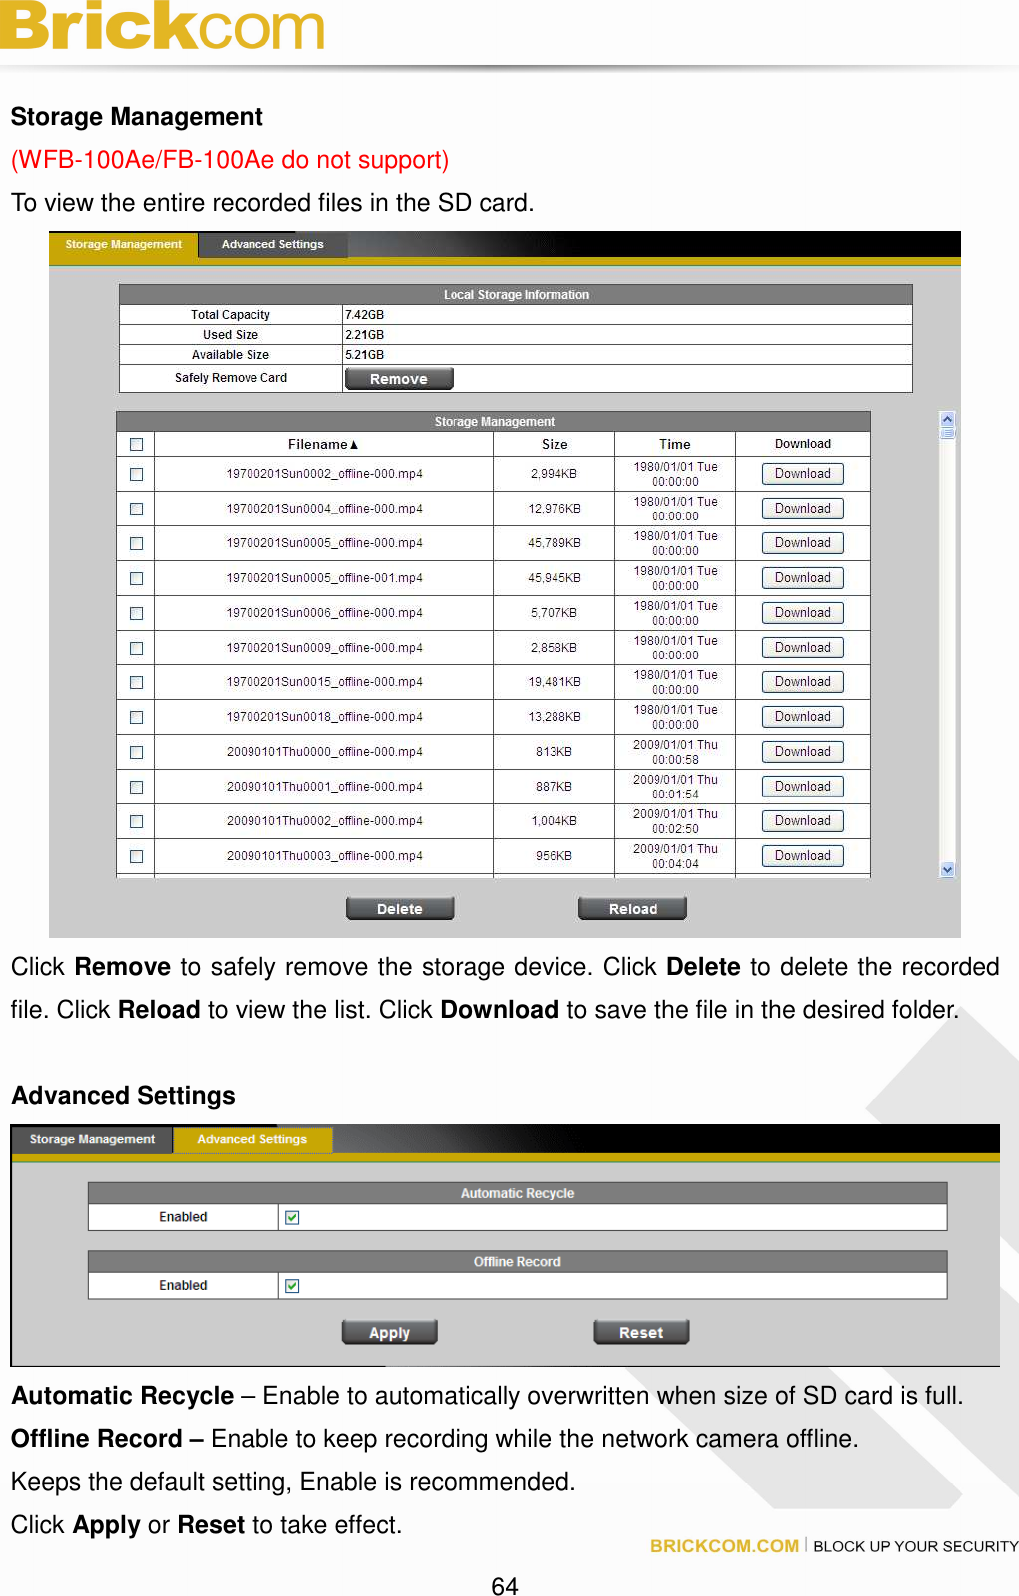Check 19700201Sun0006_offline-000.mp4 file checkbox
1019x1596 pixels.
tap(137, 613)
